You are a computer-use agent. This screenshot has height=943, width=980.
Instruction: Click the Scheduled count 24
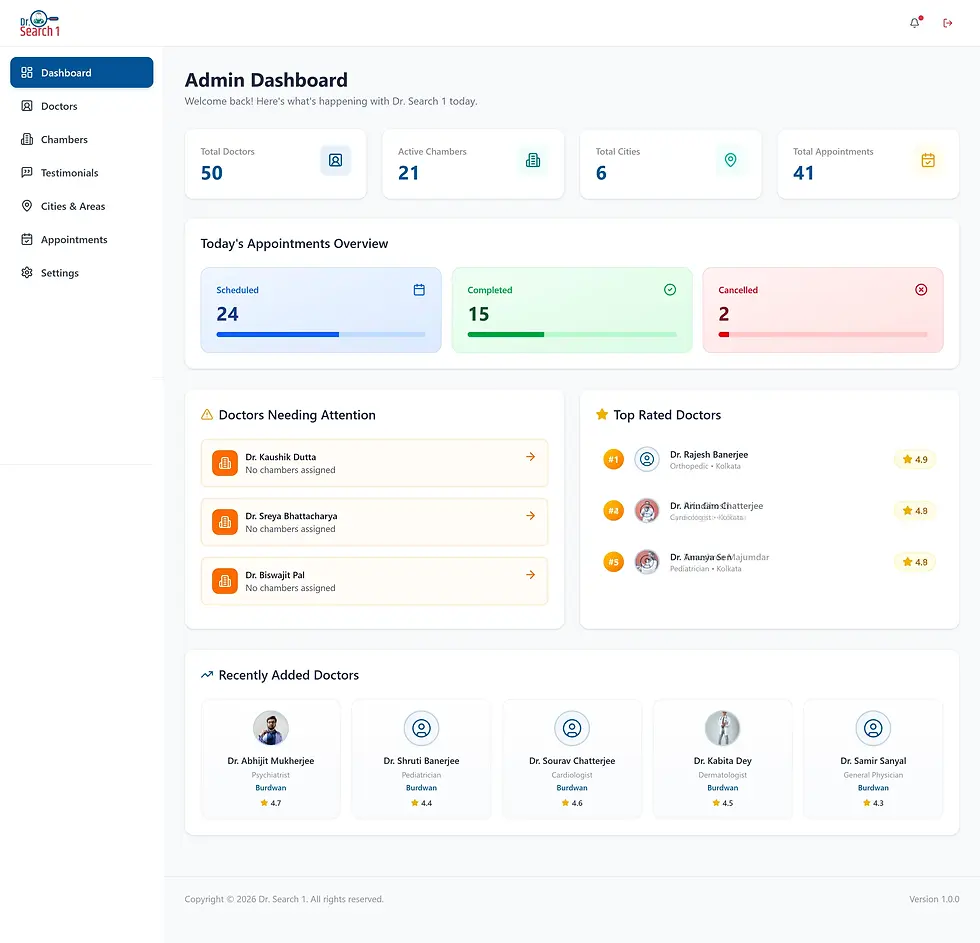click(x=228, y=314)
